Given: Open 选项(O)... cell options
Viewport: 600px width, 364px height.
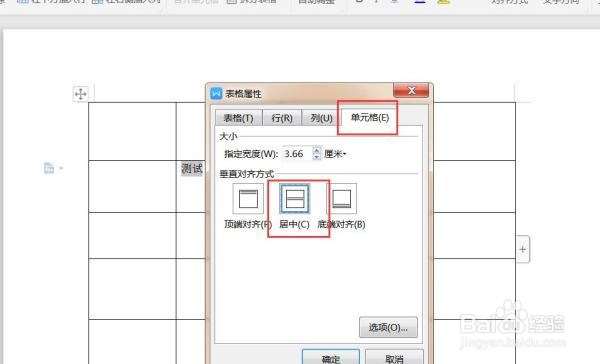Looking at the screenshot, I should tap(388, 327).
